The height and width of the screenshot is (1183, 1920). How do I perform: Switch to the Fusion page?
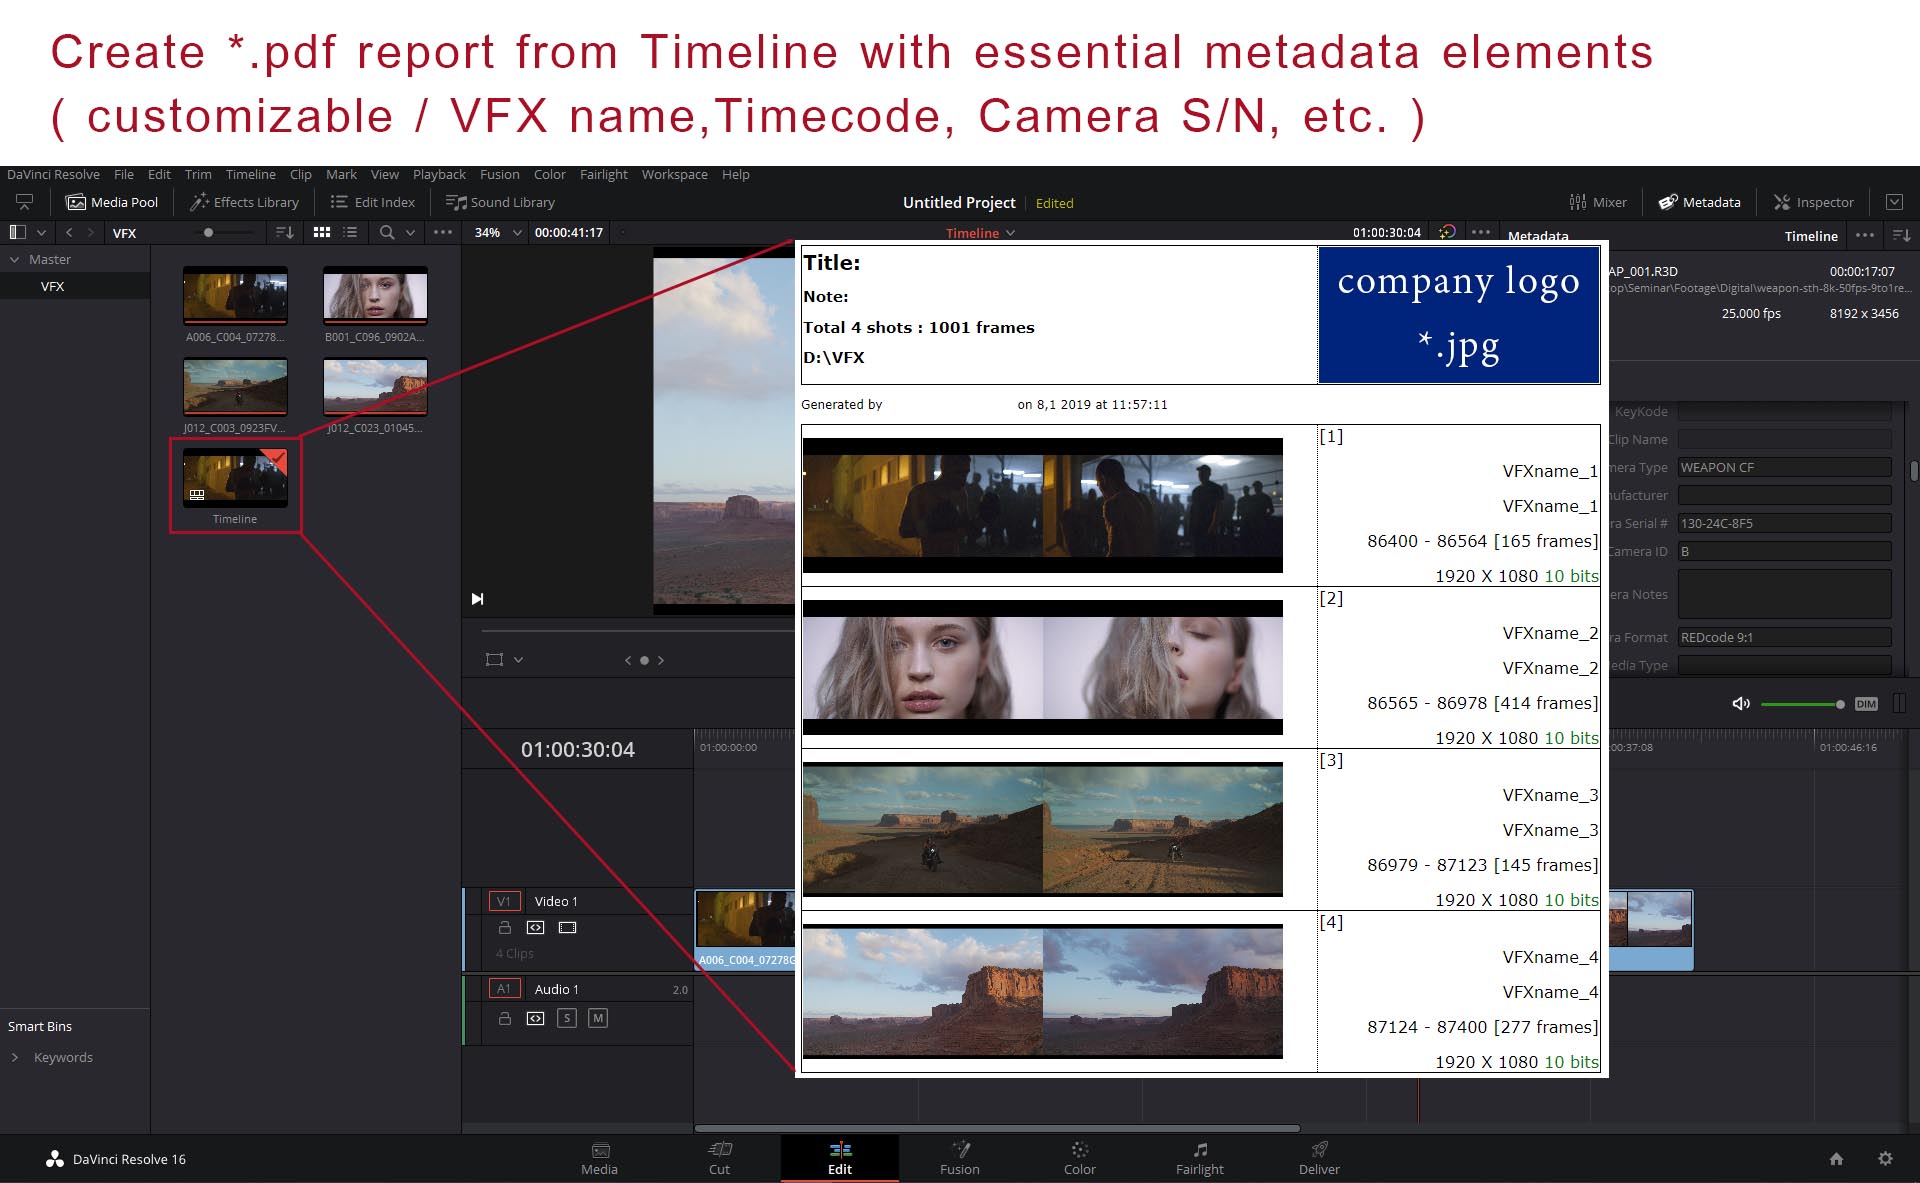pos(960,1159)
